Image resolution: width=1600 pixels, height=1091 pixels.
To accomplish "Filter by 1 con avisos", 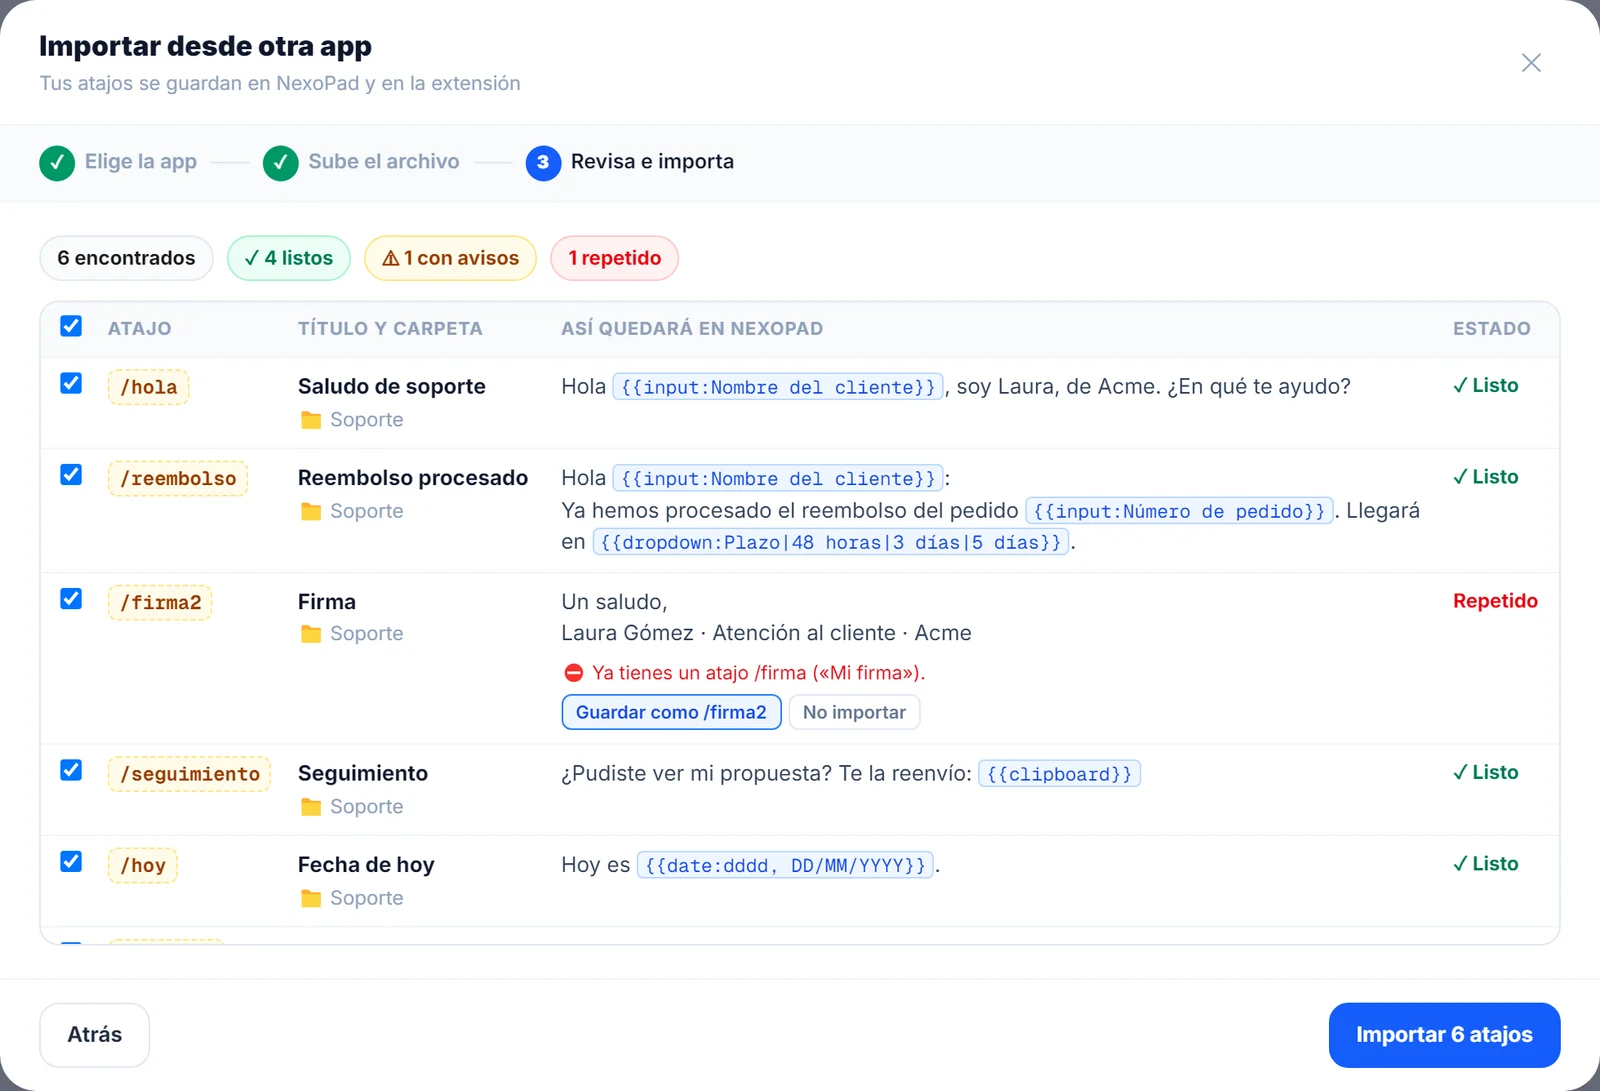I will pyautogui.click(x=451, y=258).
